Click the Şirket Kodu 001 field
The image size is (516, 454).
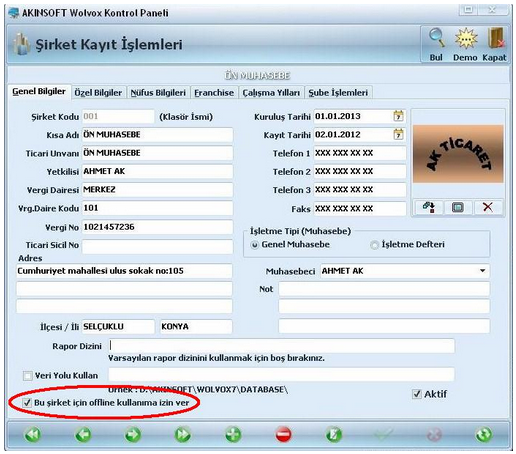118,116
